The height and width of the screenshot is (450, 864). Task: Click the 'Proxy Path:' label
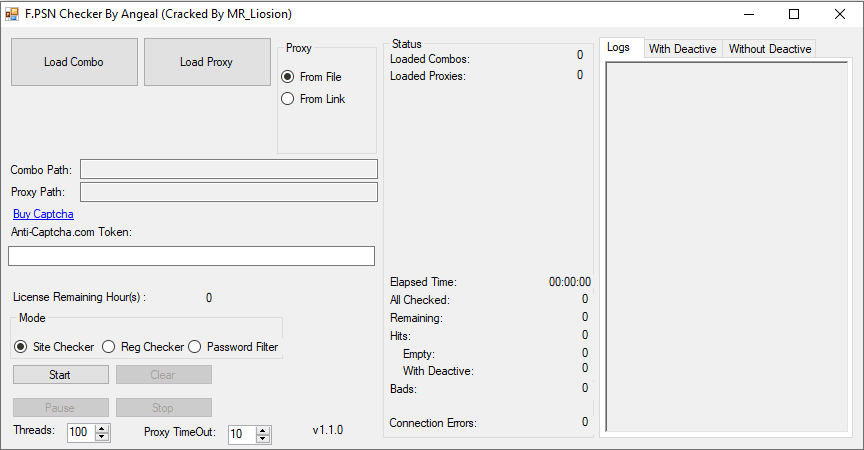pos(38,192)
